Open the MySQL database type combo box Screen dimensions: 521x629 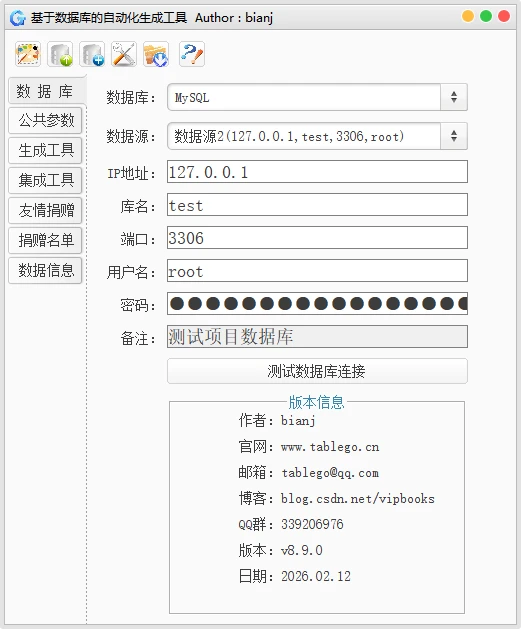(x=317, y=97)
